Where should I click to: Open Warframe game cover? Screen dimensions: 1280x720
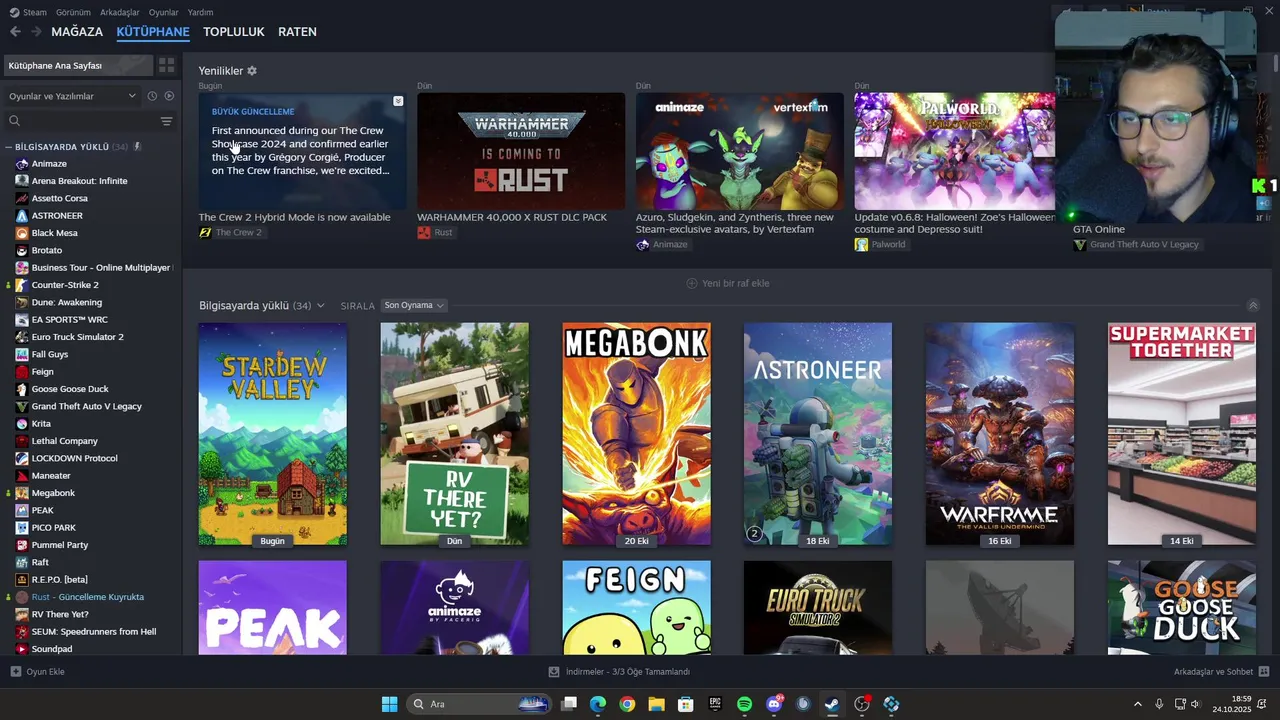pos(1000,434)
